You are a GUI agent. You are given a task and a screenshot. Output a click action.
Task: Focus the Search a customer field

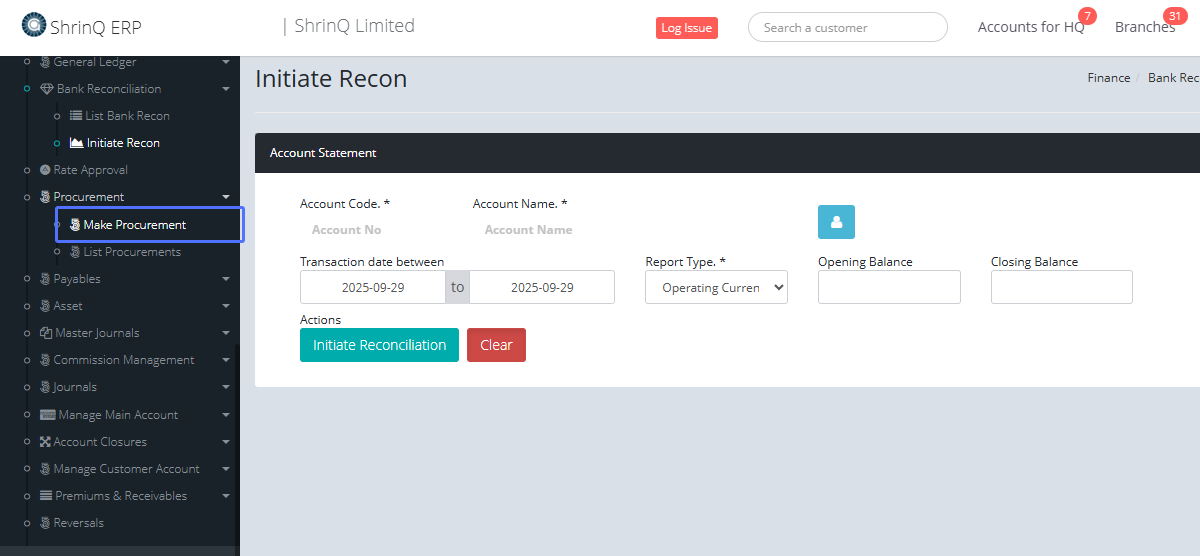pyautogui.click(x=847, y=28)
